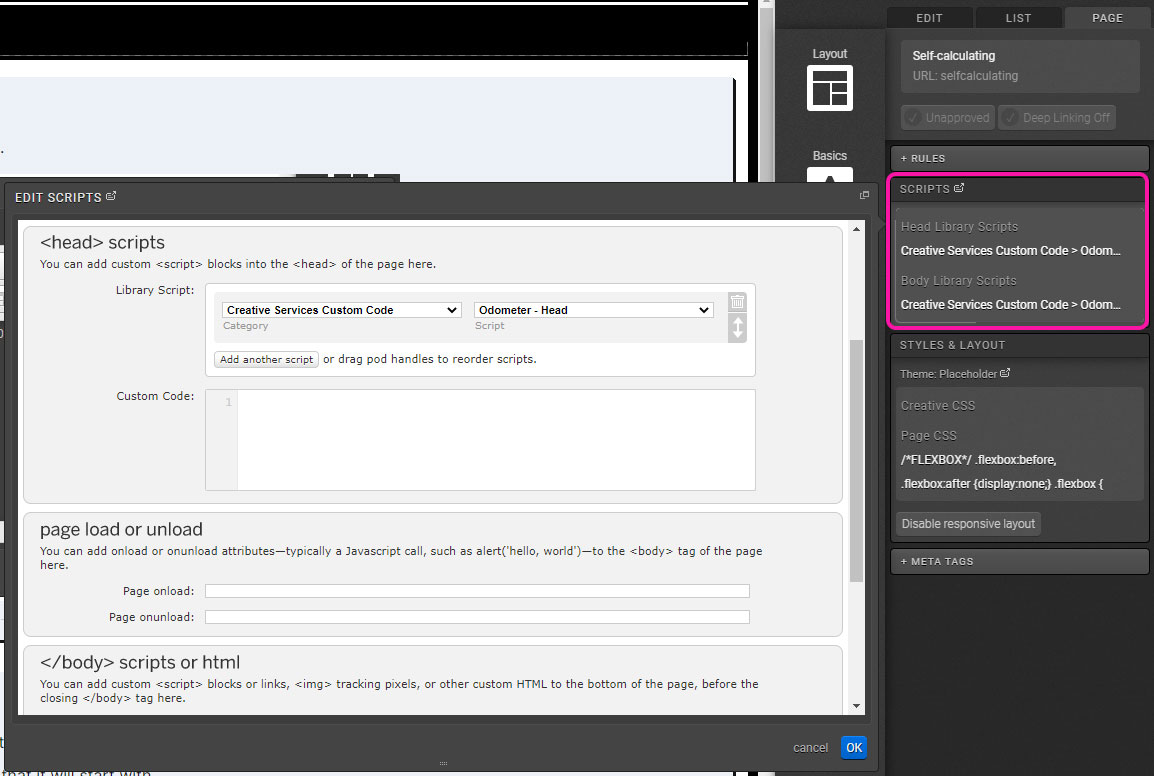Toggle the Unapproved status
The image size is (1154, 776).
(x=947, y=118)
